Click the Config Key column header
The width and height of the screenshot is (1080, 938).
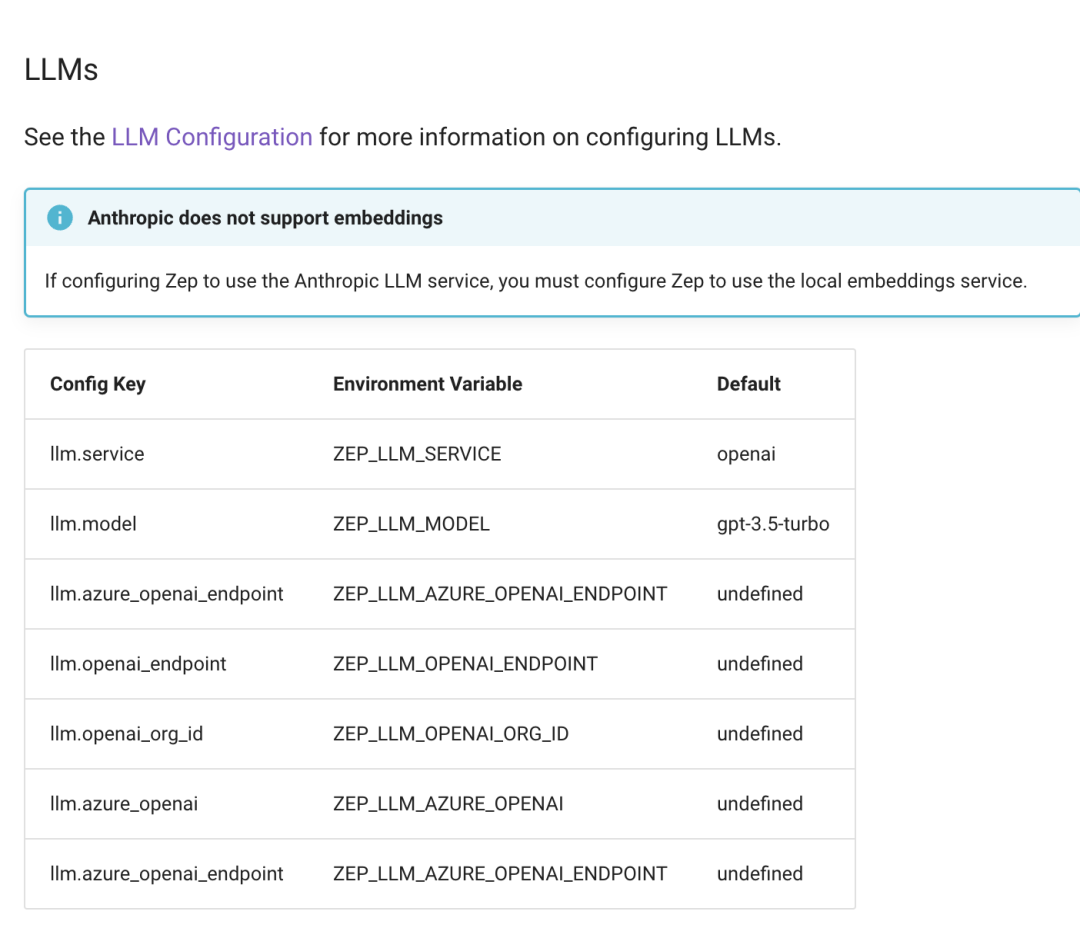(98, 384)
